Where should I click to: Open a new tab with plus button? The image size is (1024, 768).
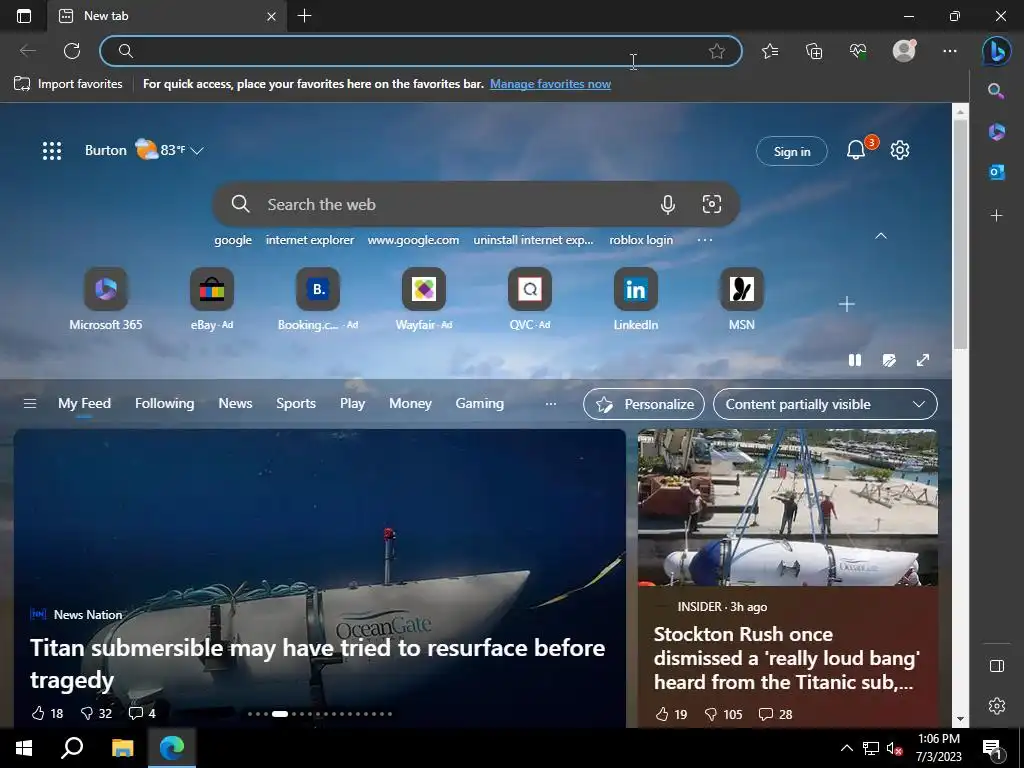304,16
